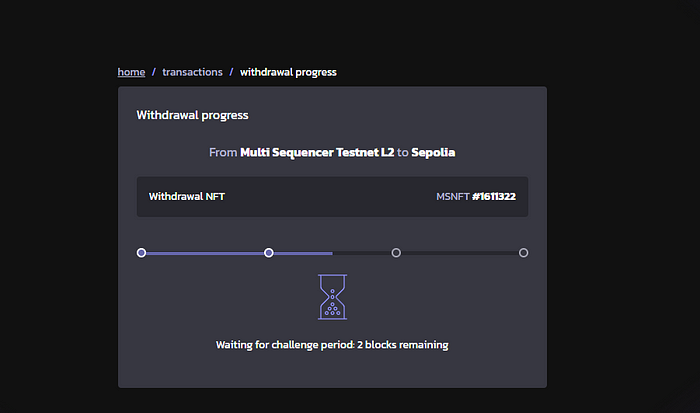This screenshot has width=700, height=413.
Task: Click progress bar between first and second steps
Action: coord(205,253)
